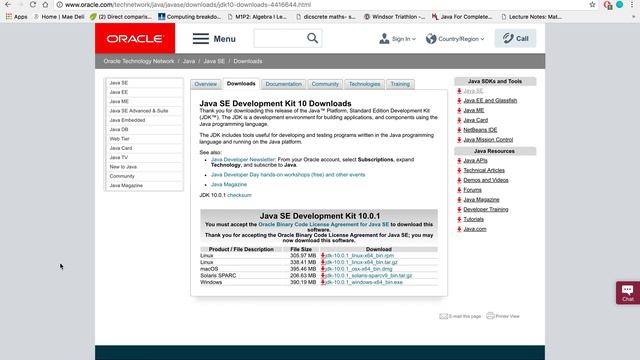Switch to the Community tab

(325, 84)
